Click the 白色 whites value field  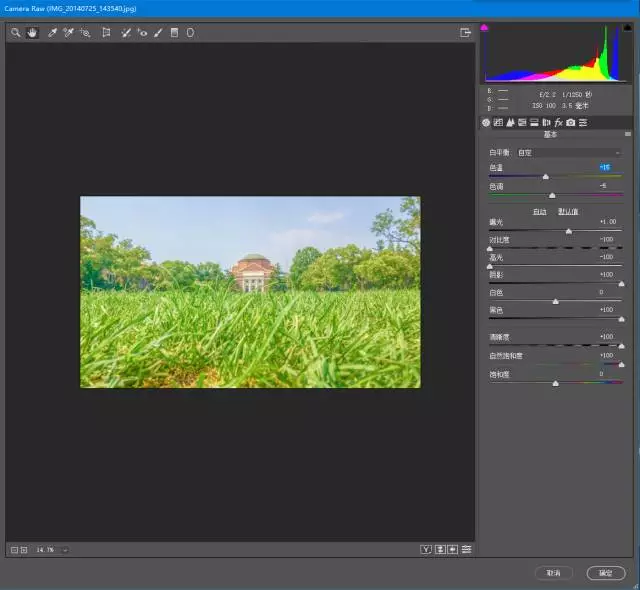point(601,292)
